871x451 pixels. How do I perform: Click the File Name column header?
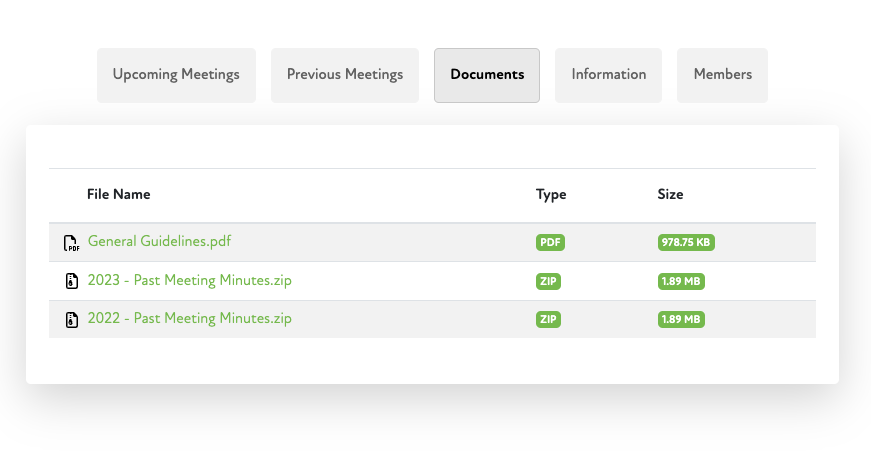118,195
